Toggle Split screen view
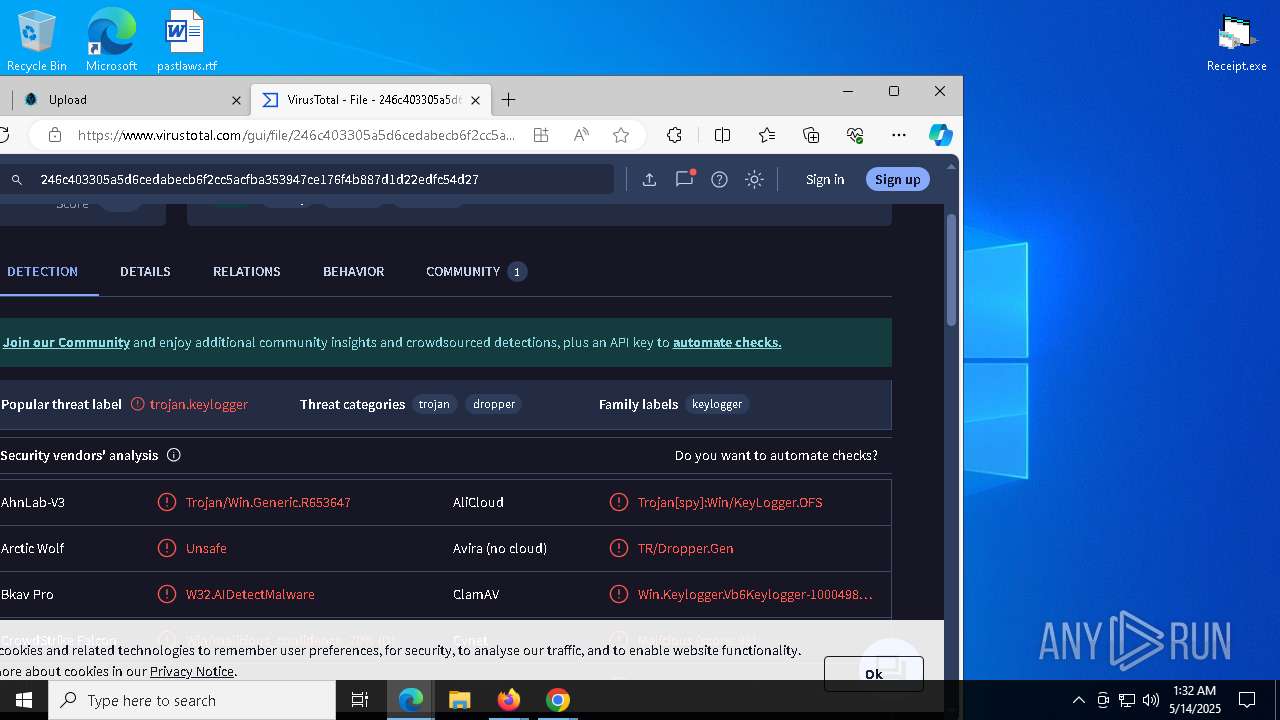Image resolution: width=1280 pixels, height=720 pixels. point(722,135)
